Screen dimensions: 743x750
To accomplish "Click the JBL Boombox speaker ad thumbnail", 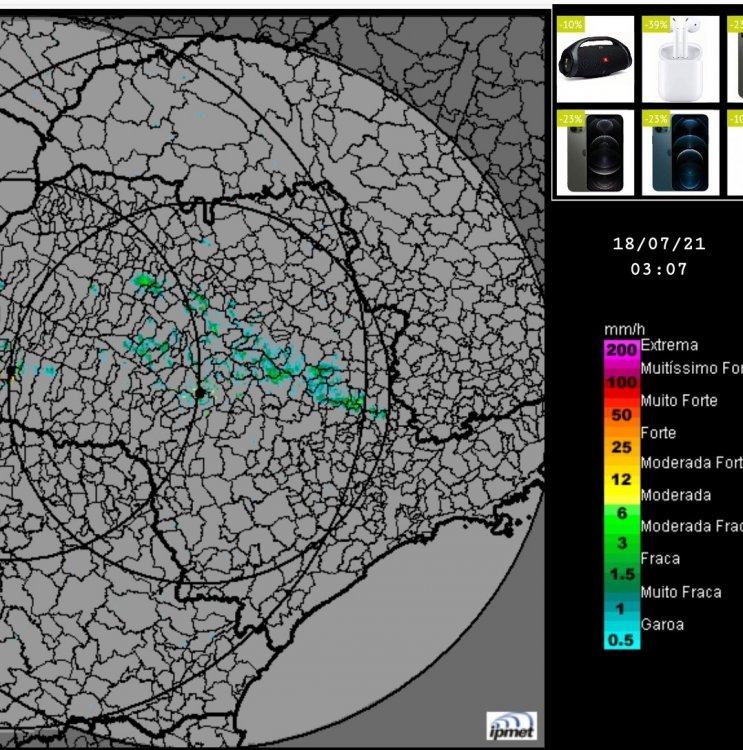I will pos(595,60).
